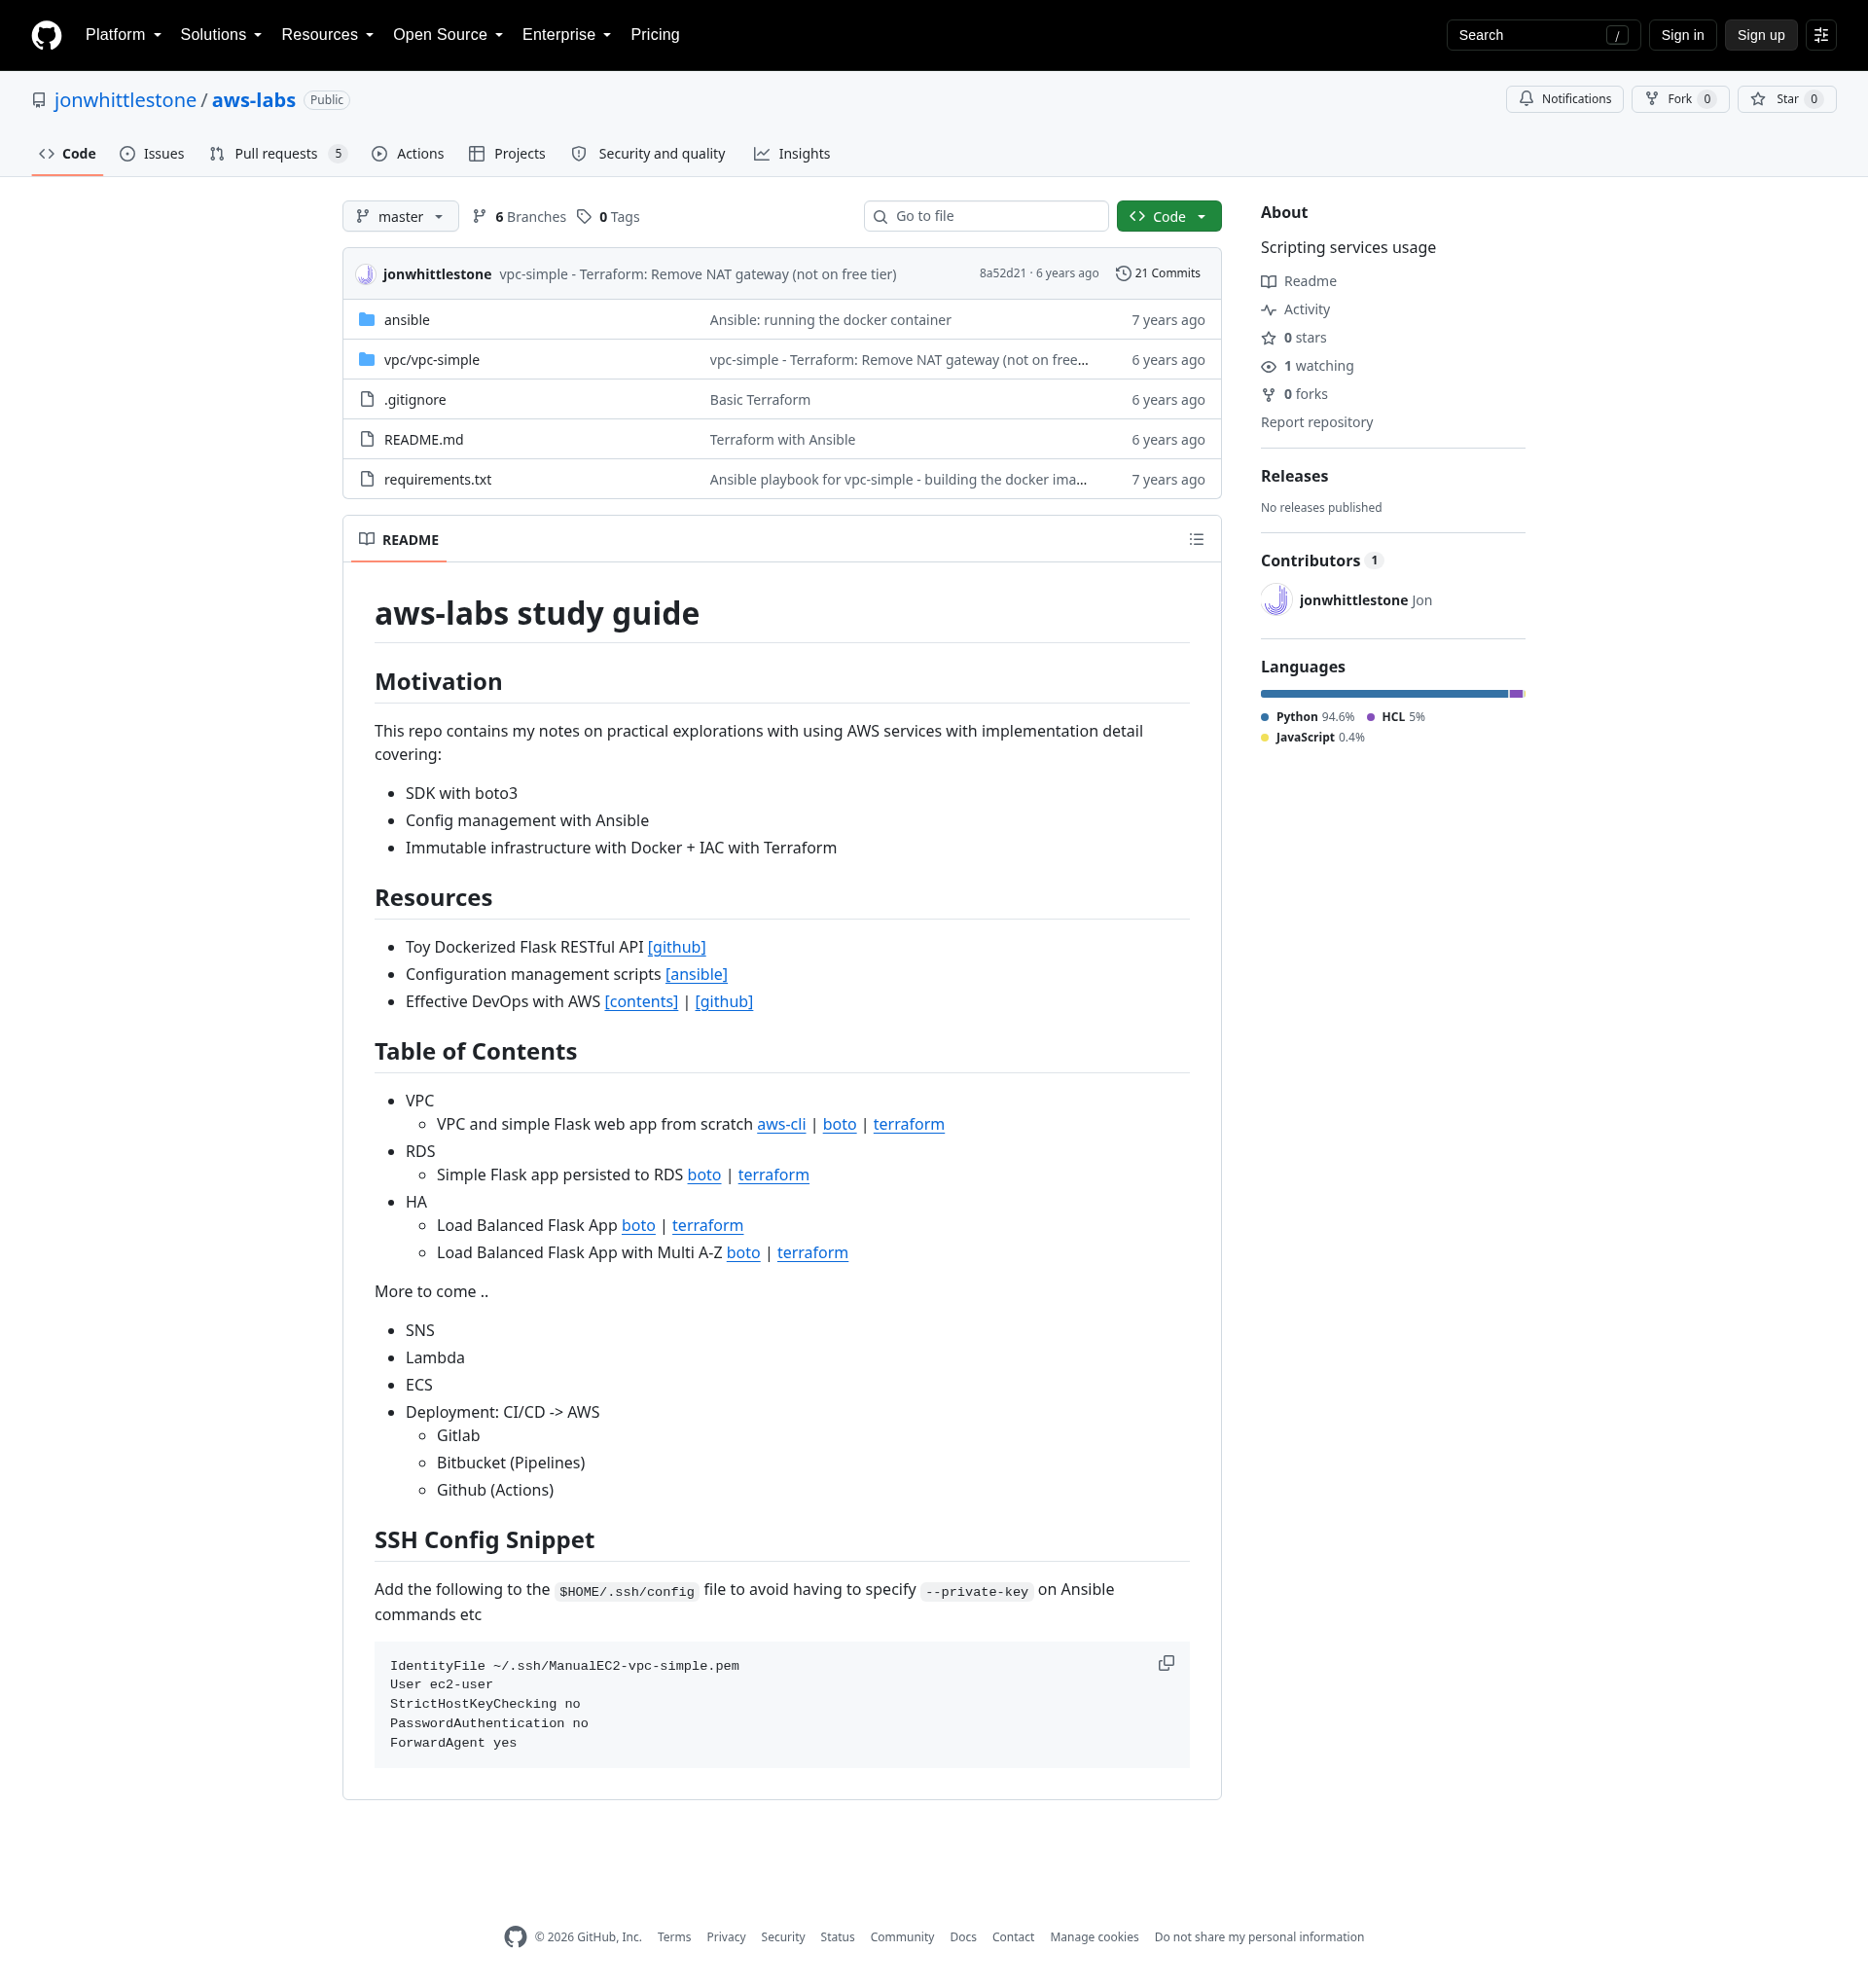The height and width of the screenshot is (1988, 1868).
Task: Switch to the Pull requests tab
Action: pos(278,154)
